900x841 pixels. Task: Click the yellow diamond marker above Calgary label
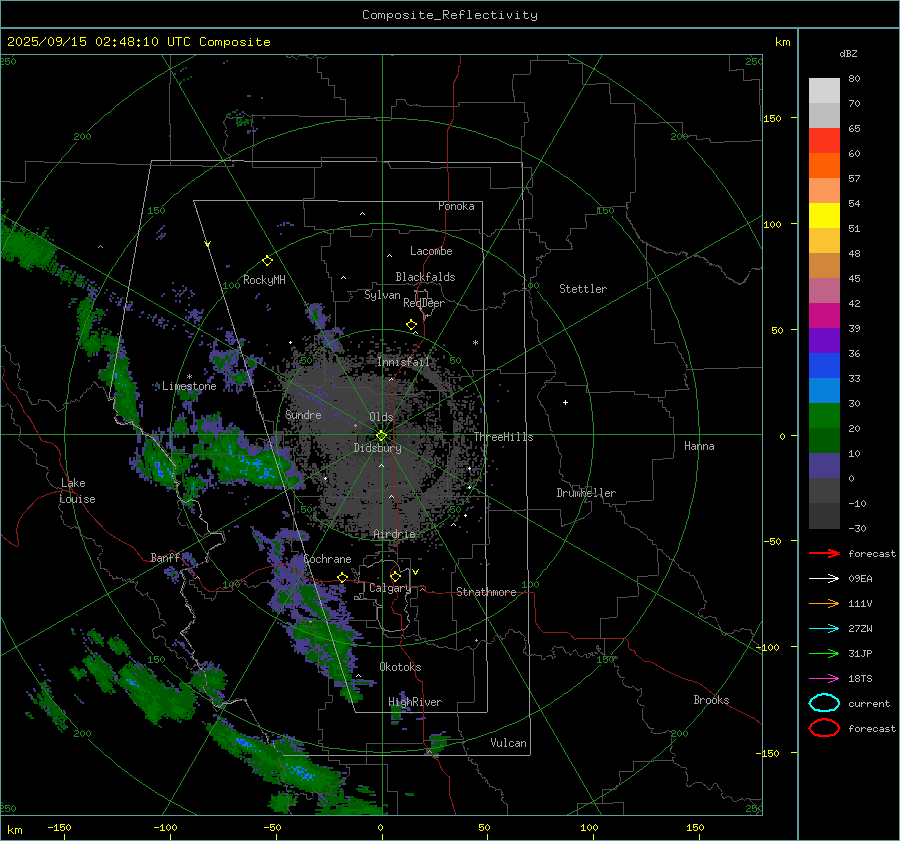(x=395, y=576)
